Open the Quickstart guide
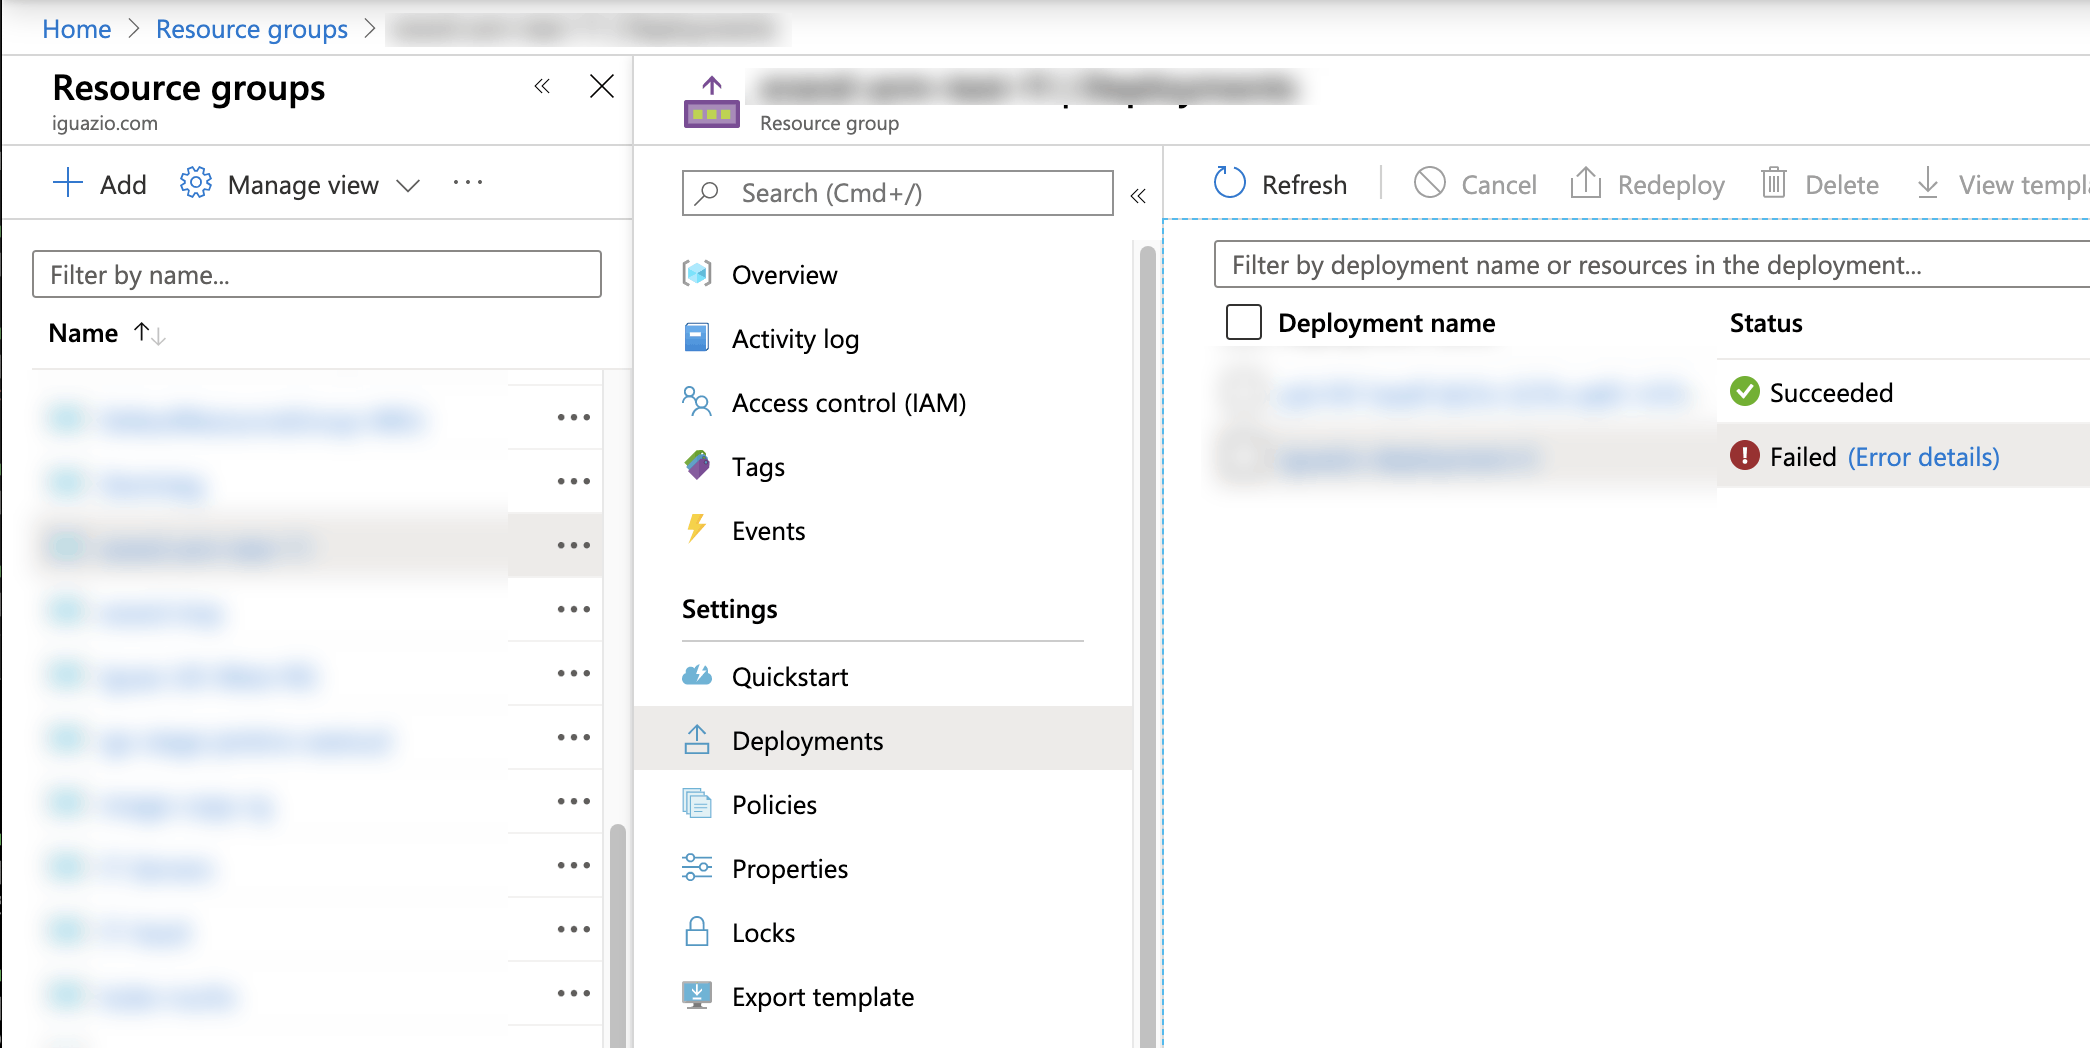Viewport: 2090px width, 1048px height. click(791, 676)
